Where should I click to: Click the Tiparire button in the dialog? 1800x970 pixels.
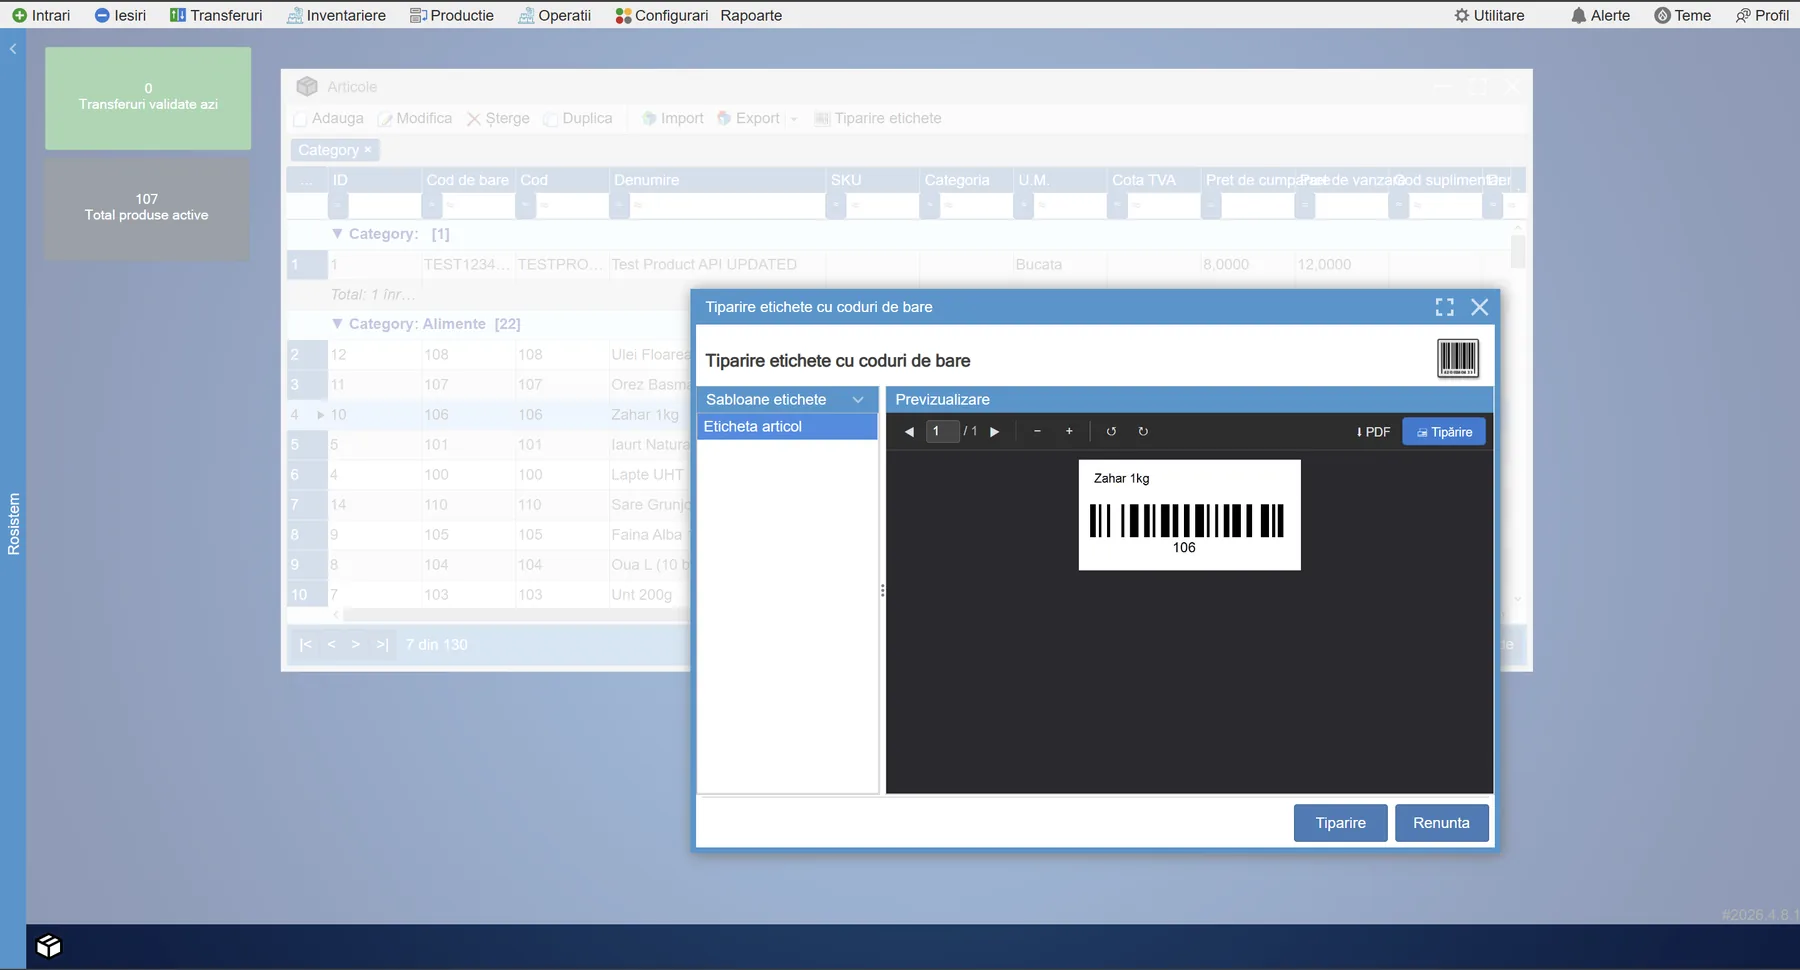pos(1340,822)
